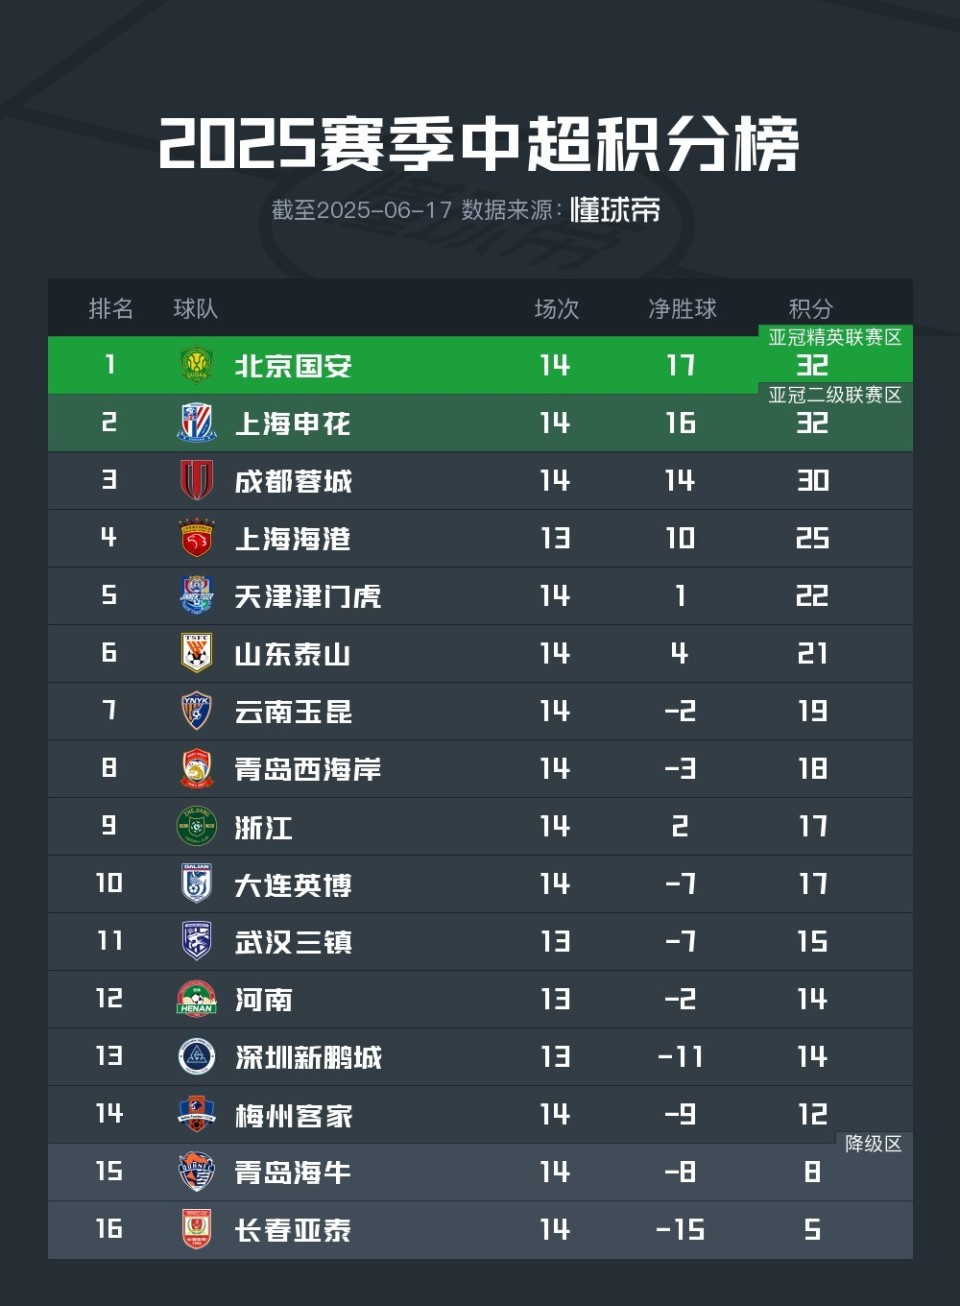
Task: Open the 云南玉昆 team name link
Action: (x=293, y=712)
